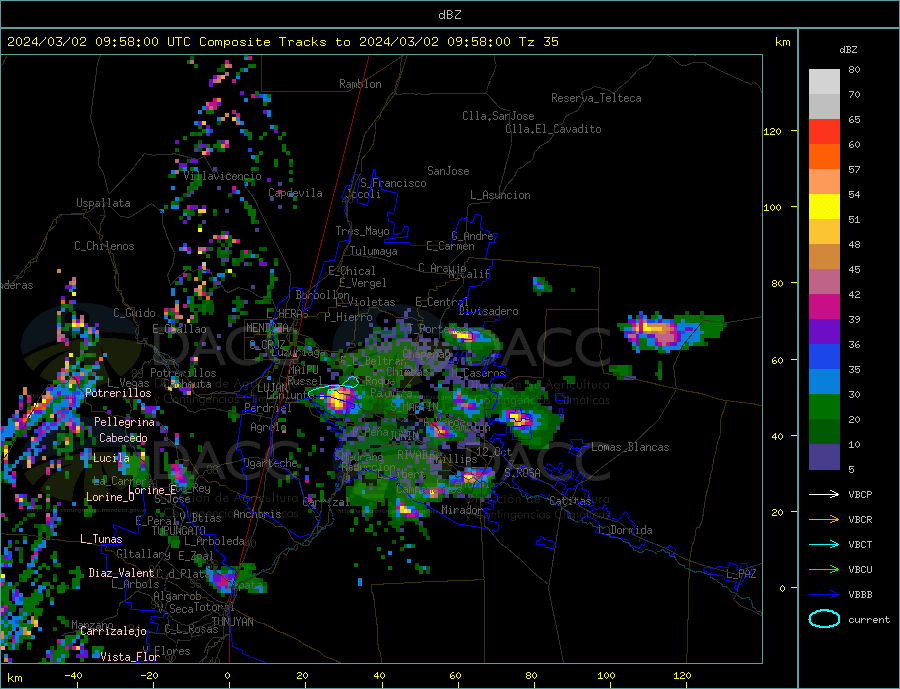
Task: Click the 'S_Francisco' place label
Action: (x=393, y=183)
